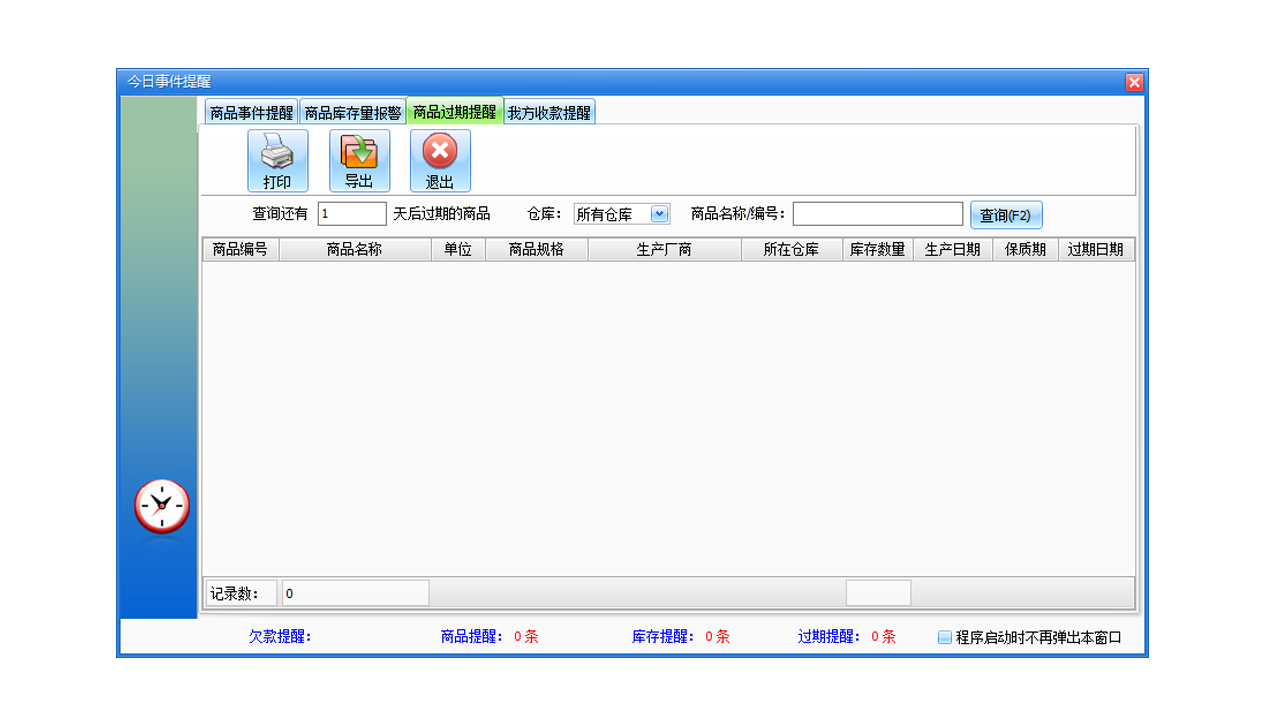Screen dimensions: 1280x720
Task: Switch to the 商品事件提醒 tab
Action: (251, 111)
